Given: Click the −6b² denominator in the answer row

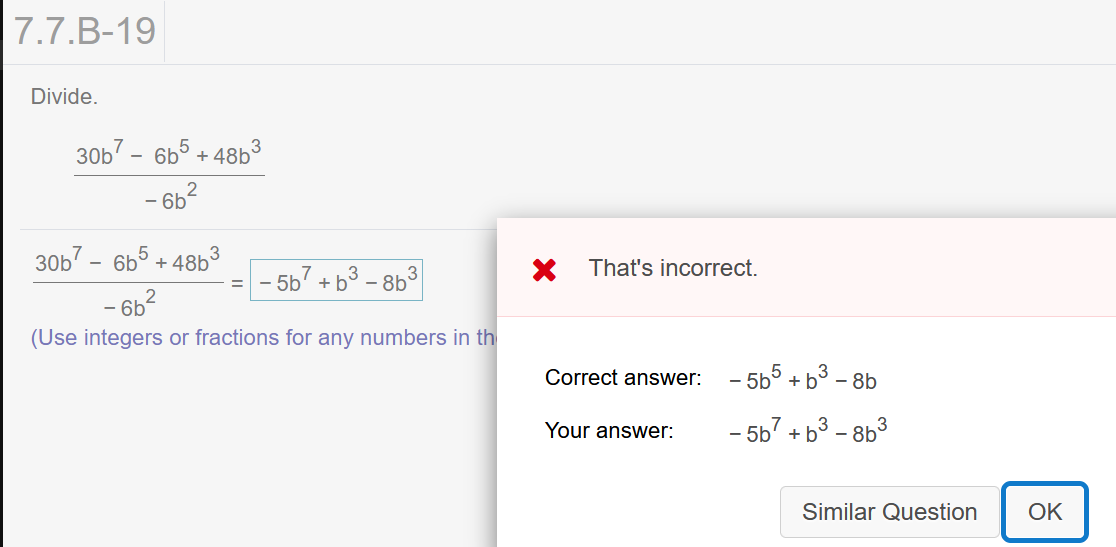Looking at the screenshot, I should 129,306.
